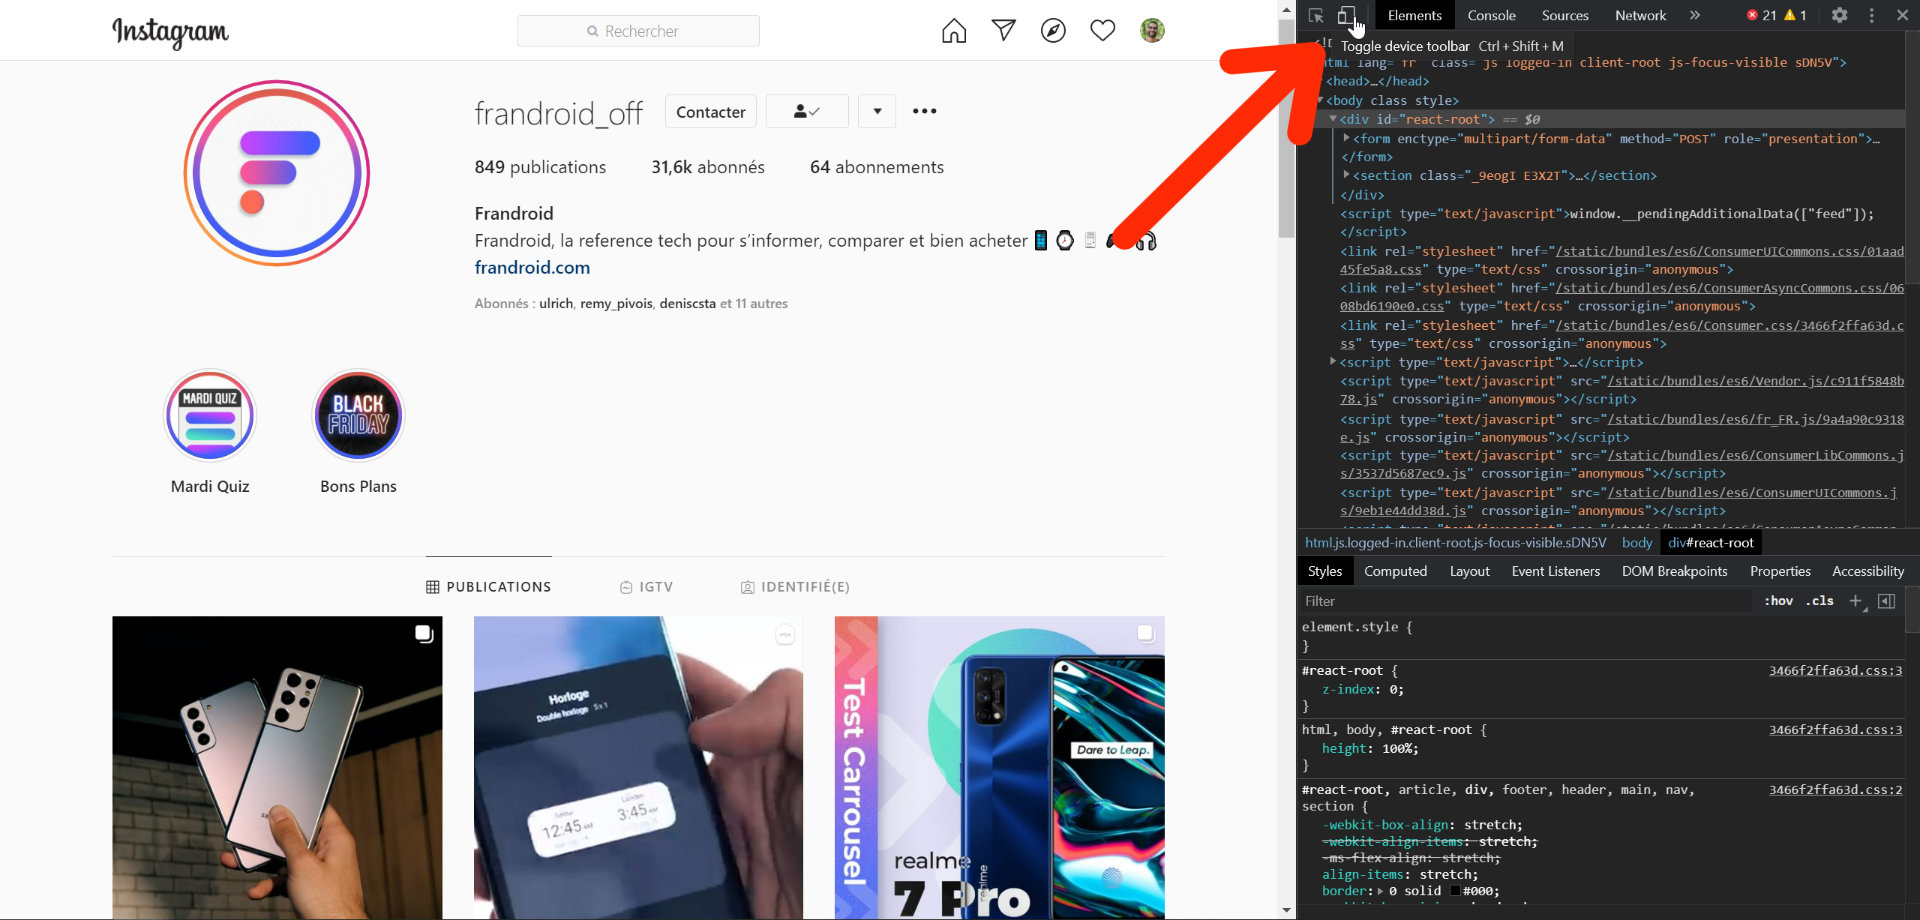Select body in the DOM breadcrumb
The image size is (1920, 920).
1636,542
